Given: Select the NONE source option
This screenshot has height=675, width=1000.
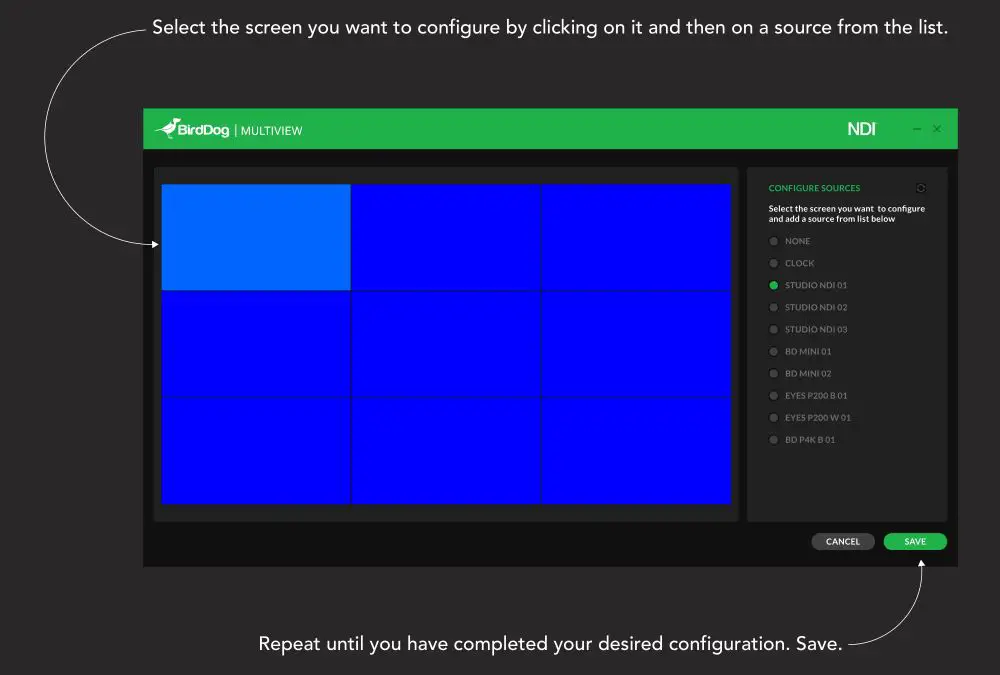Looking at the screenshot, I should click(797, 241).
